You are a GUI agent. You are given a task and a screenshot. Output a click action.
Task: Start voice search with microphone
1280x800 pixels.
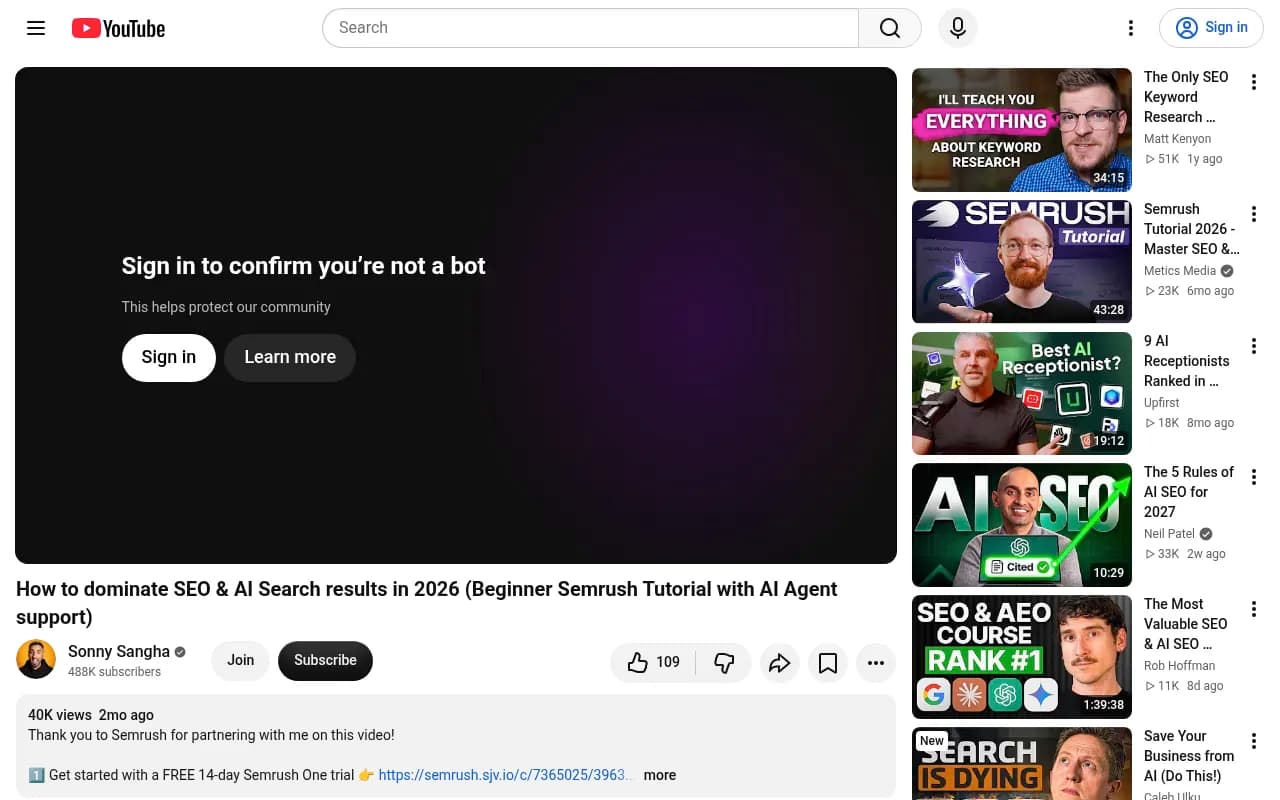coord(958,28)
